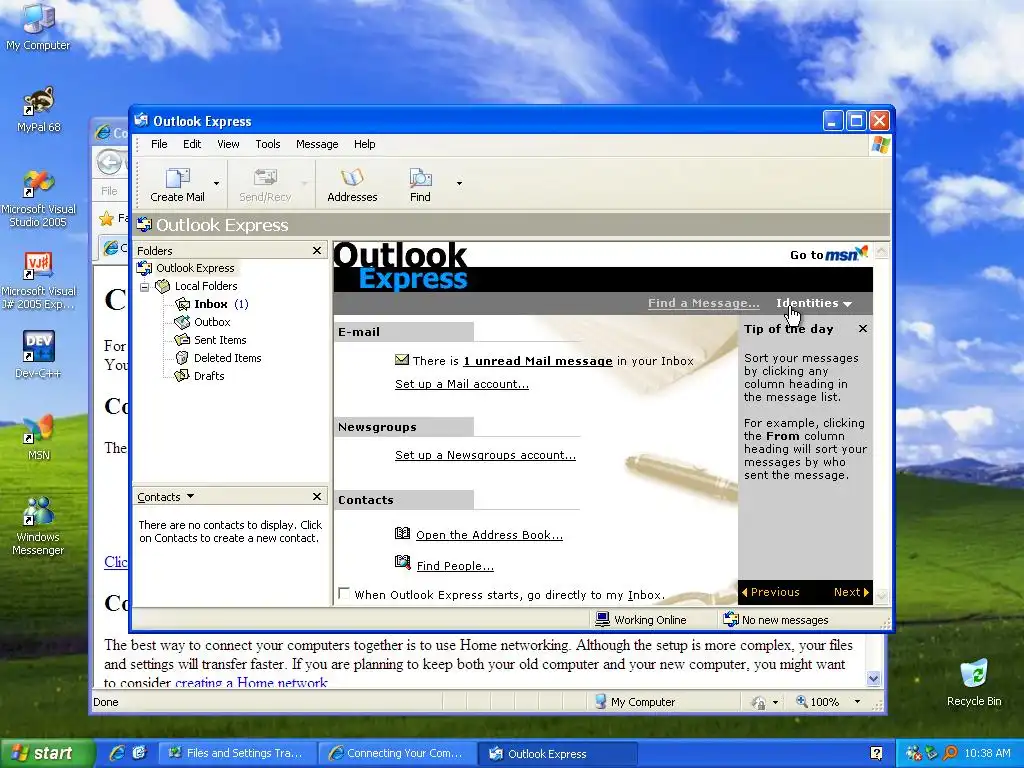Viewport: 1024px width, 768px height.
Task: Close the Contacts pane
Action: pos(317,497)
